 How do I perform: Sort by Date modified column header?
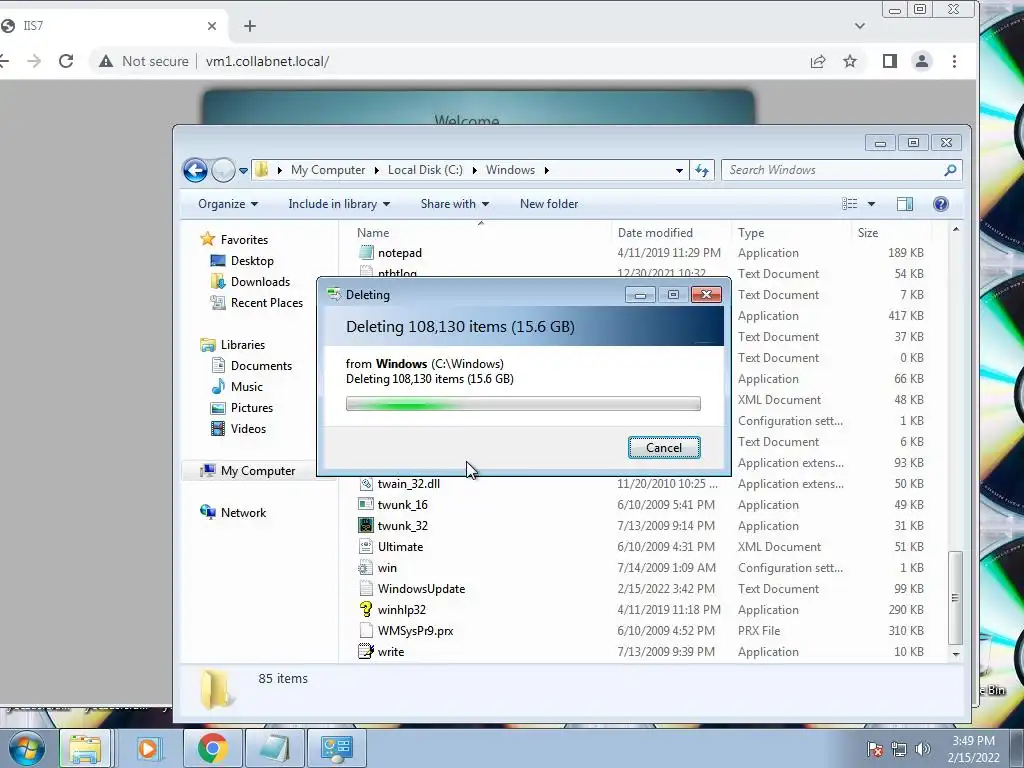coord(655,232)
